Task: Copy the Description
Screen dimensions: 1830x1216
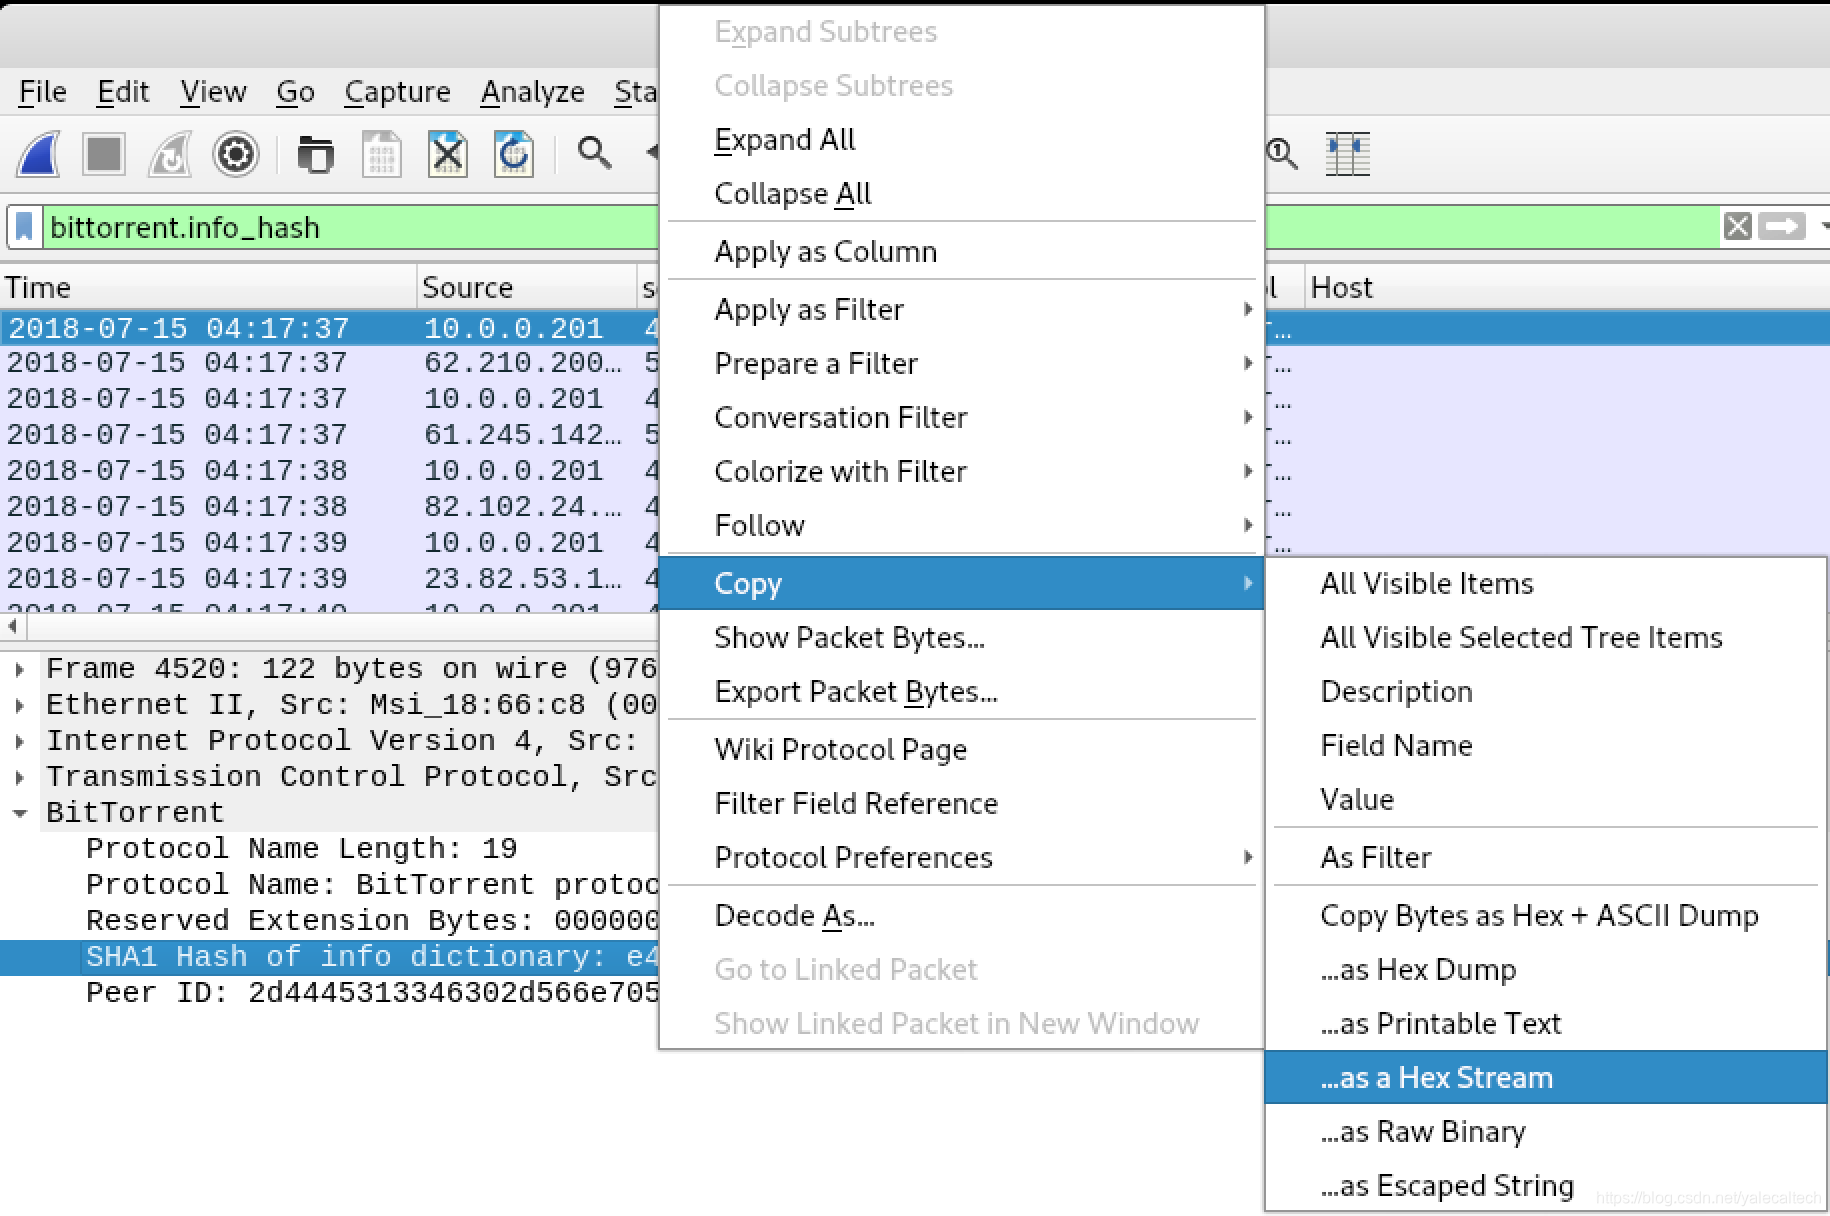Action: tap(1545, 692)
